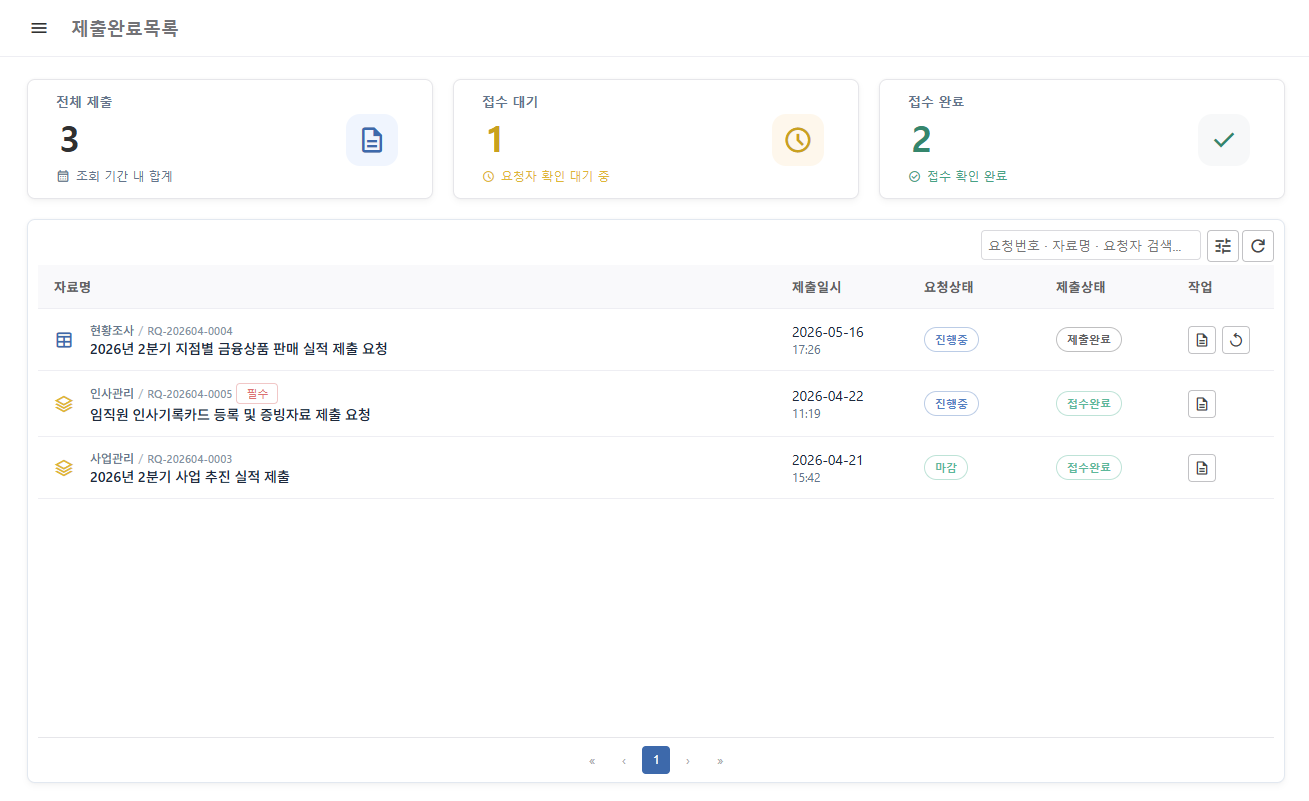Click the 작업 column header
1309x801 pixels.
click(x=1200, y=287)
